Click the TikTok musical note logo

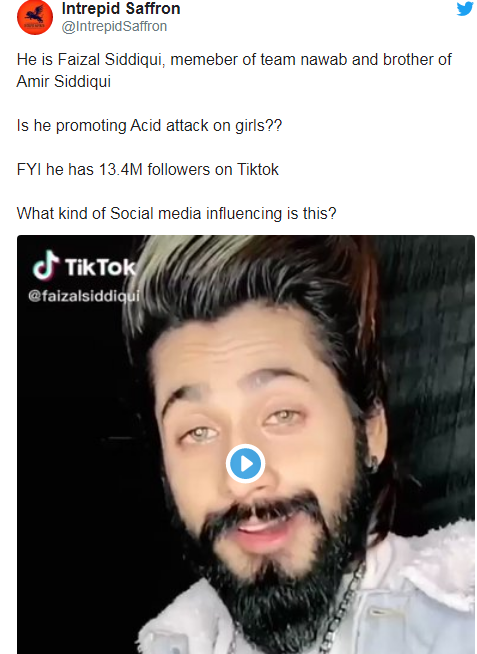click(45, 265)
